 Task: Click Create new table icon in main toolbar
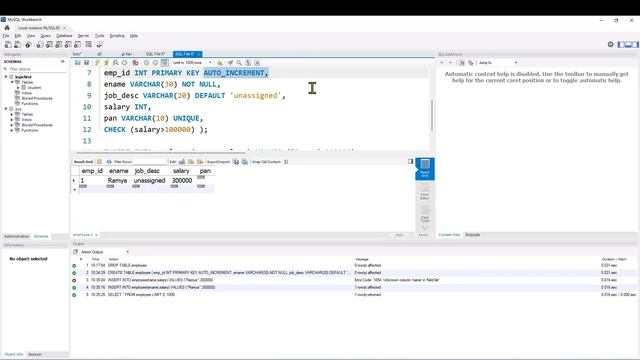(x=49, y=44)
